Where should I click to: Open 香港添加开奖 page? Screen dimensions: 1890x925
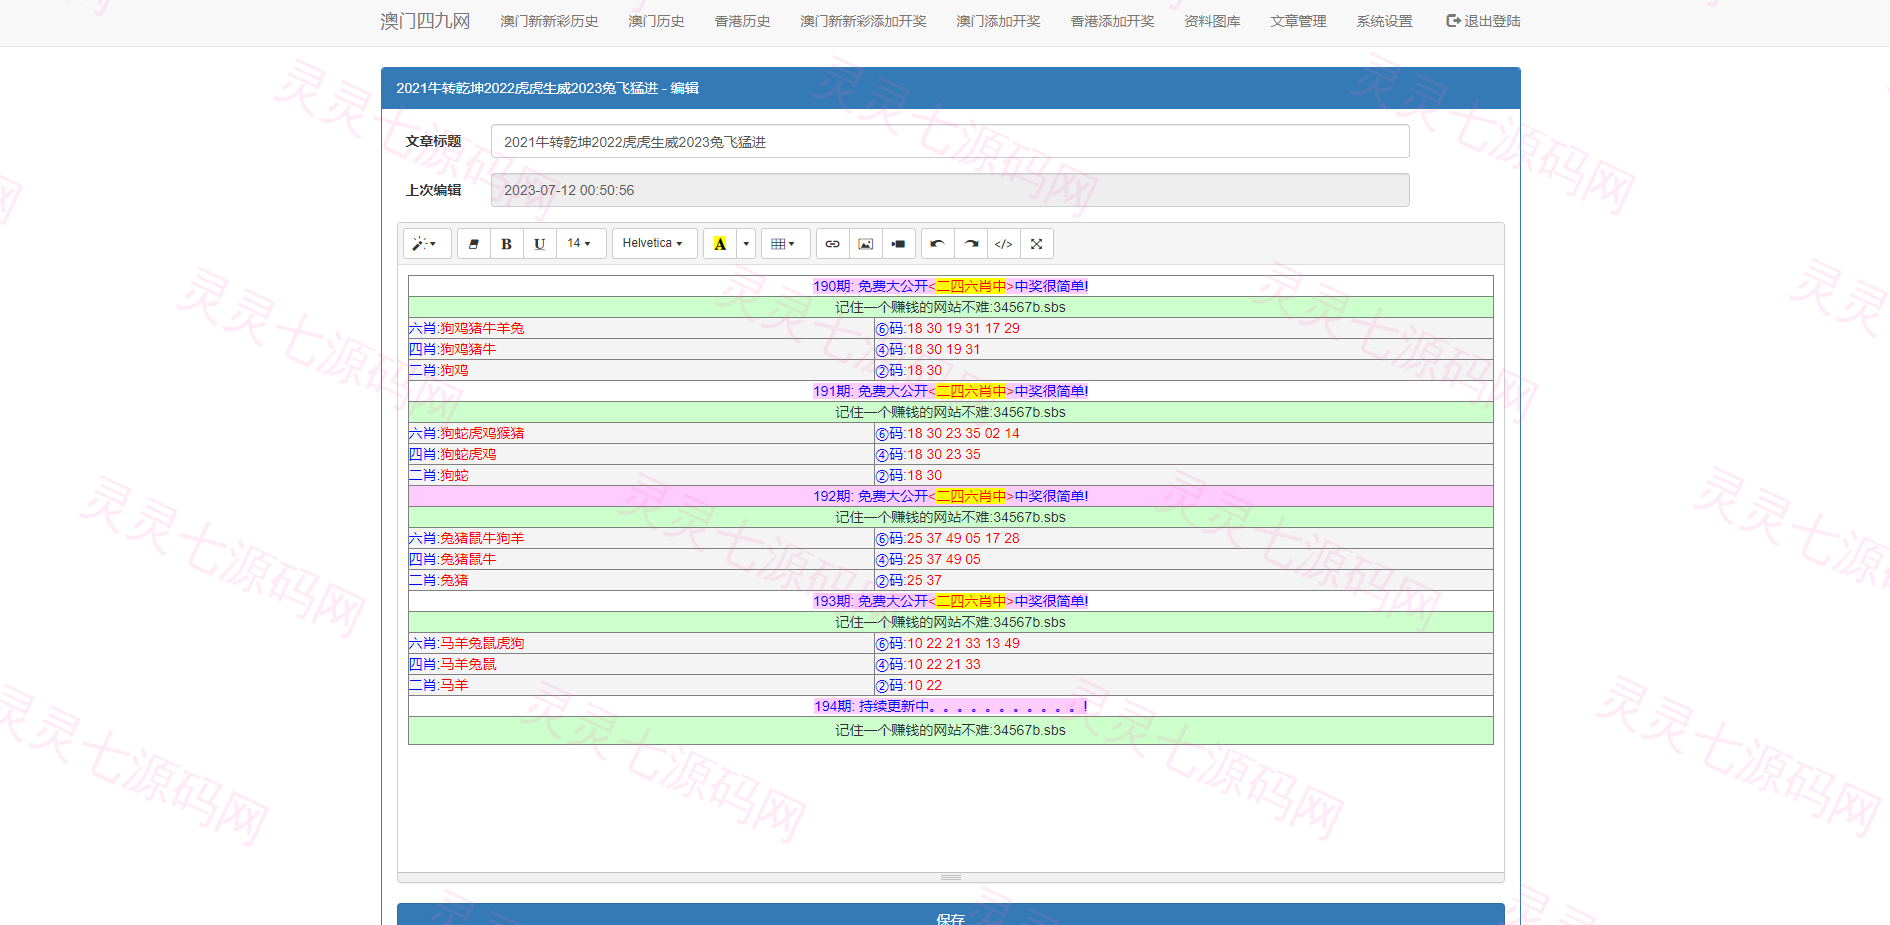click(1112, 21)
